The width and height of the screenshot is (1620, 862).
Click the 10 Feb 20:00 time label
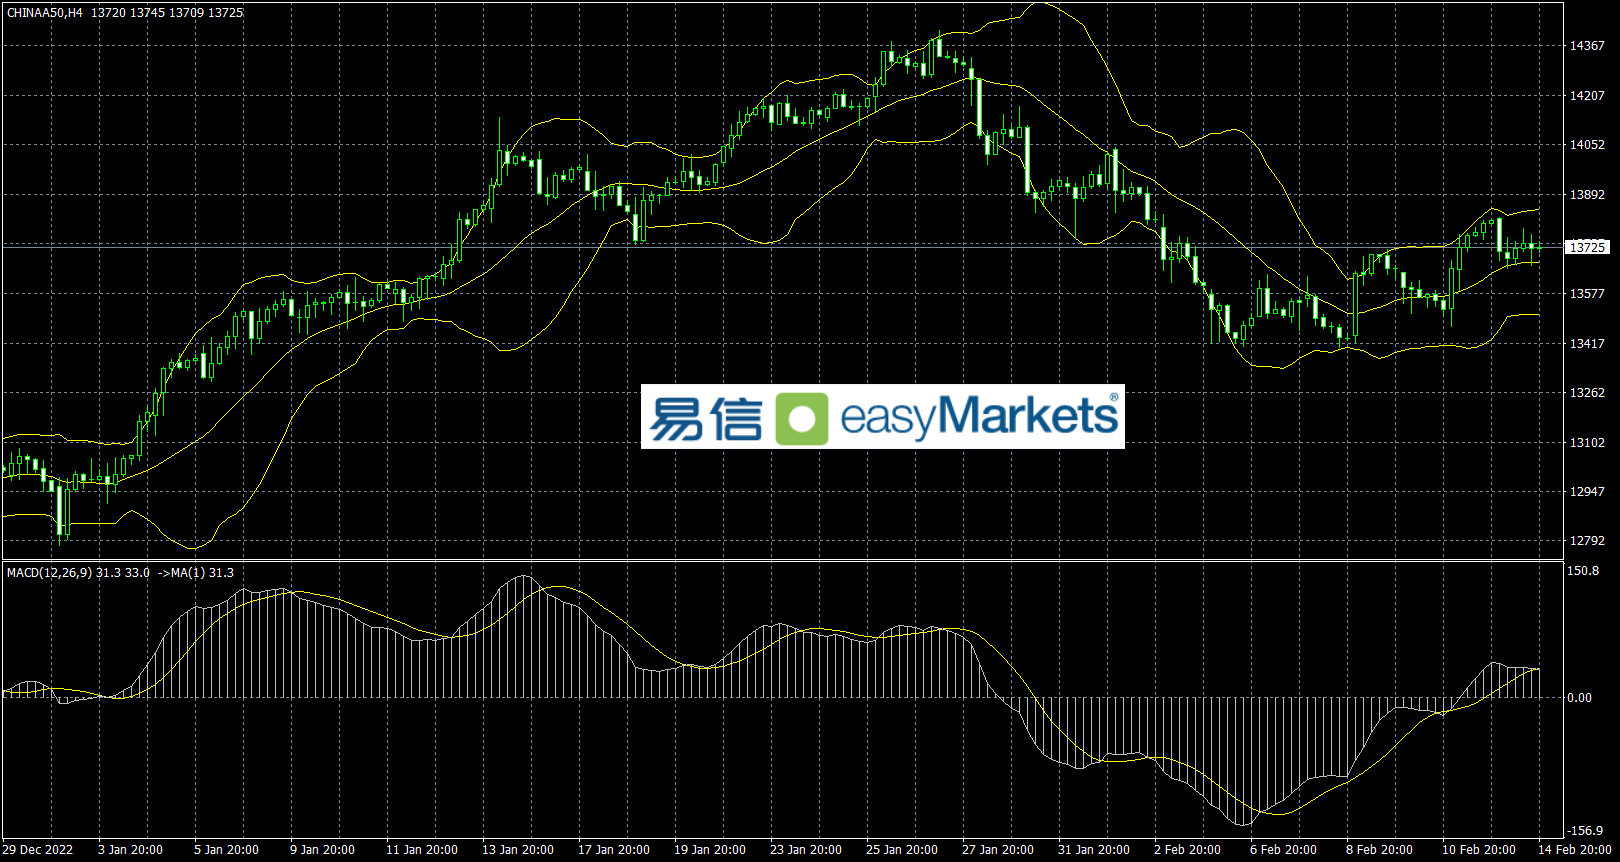[1479, 850]
